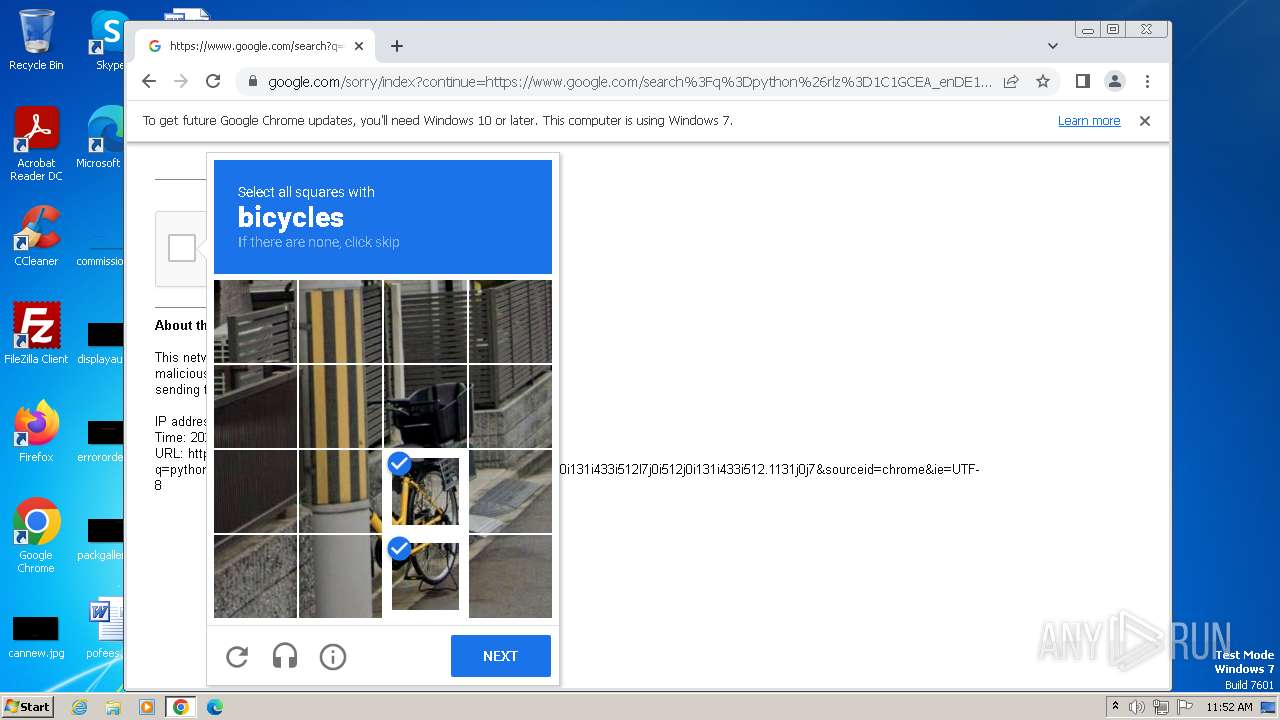1280x720 pixels.
Task: Go back in Chrome
Action: (149, 81)
